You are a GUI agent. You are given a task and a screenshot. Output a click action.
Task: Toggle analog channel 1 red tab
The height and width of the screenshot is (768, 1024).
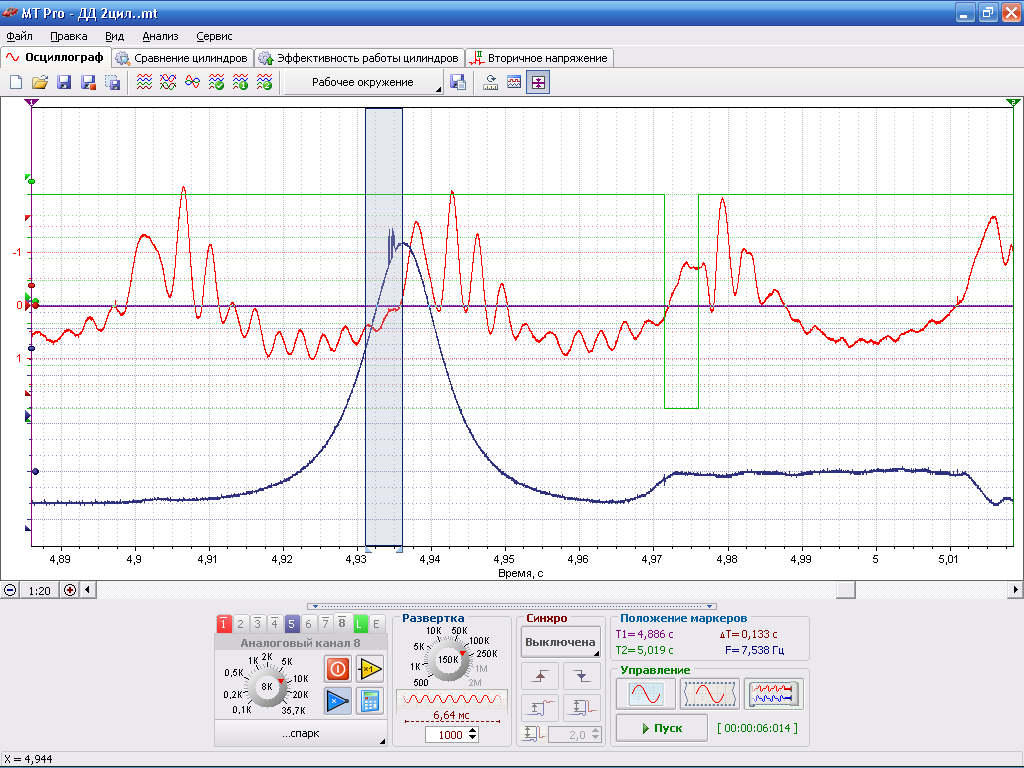223,624
